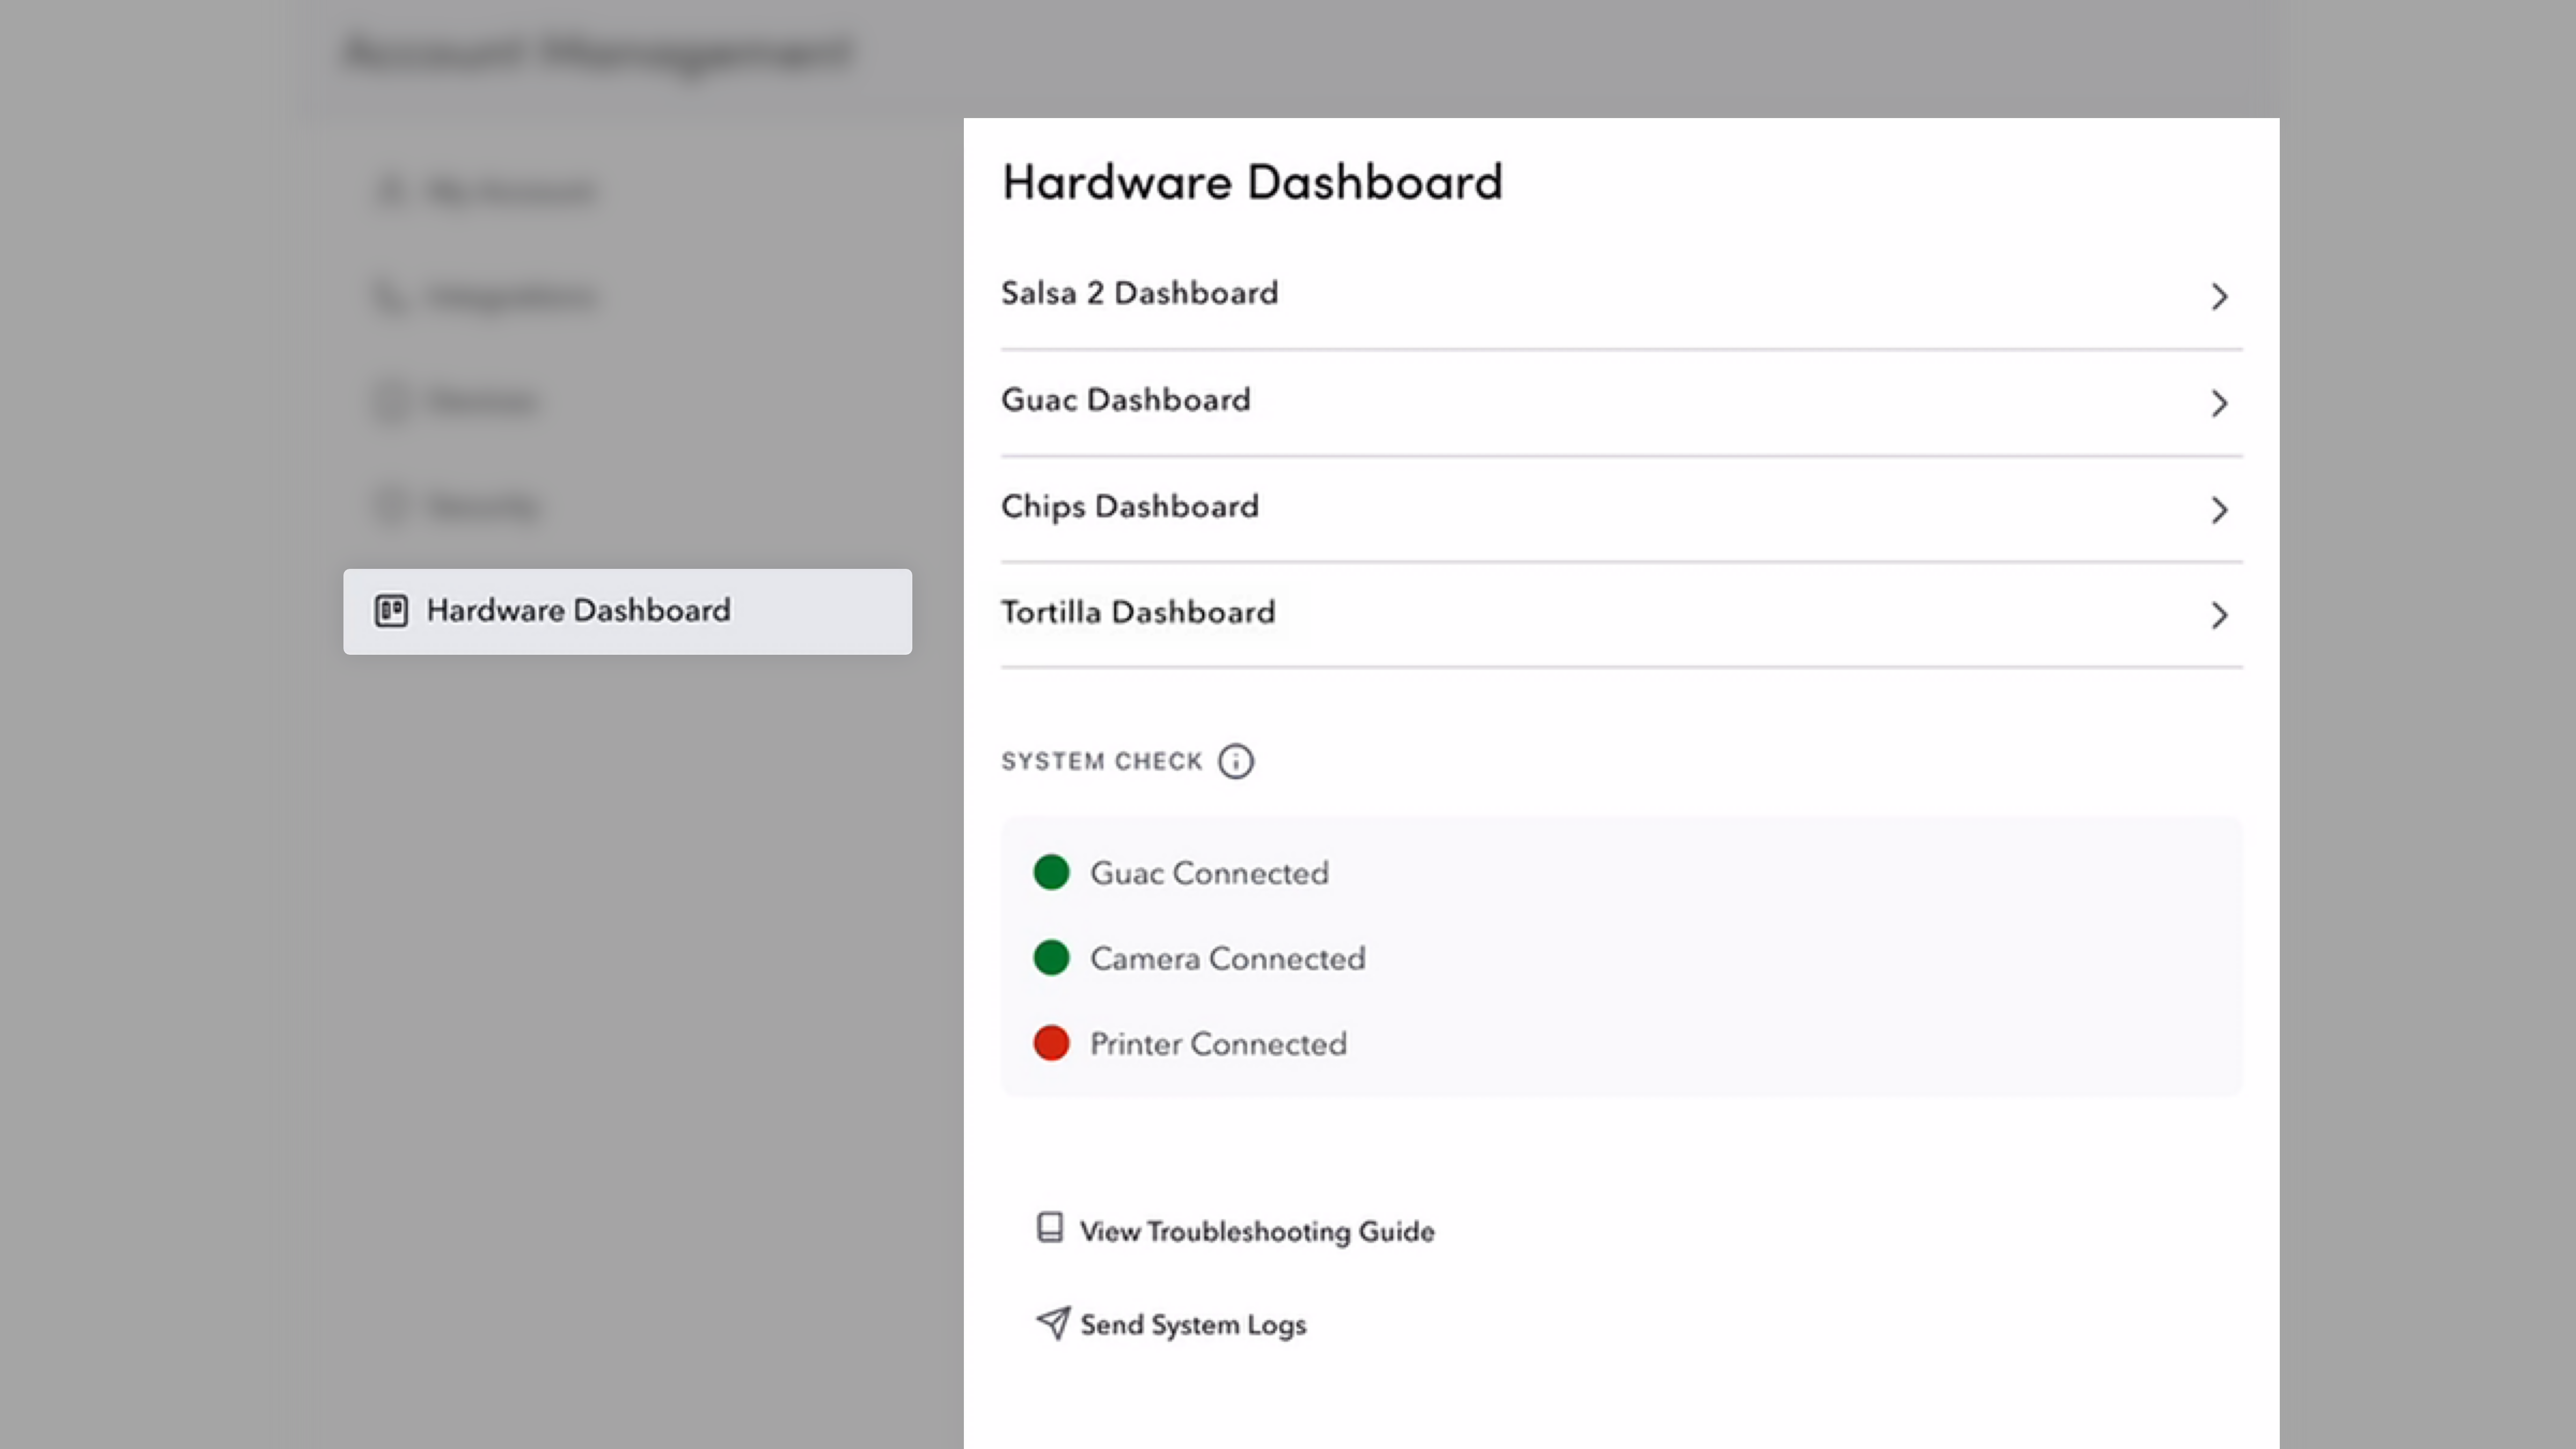Click the Hardware Dashboard sidebar icon
Viewport: 2576px width, 1449px height.
point(391,610)
